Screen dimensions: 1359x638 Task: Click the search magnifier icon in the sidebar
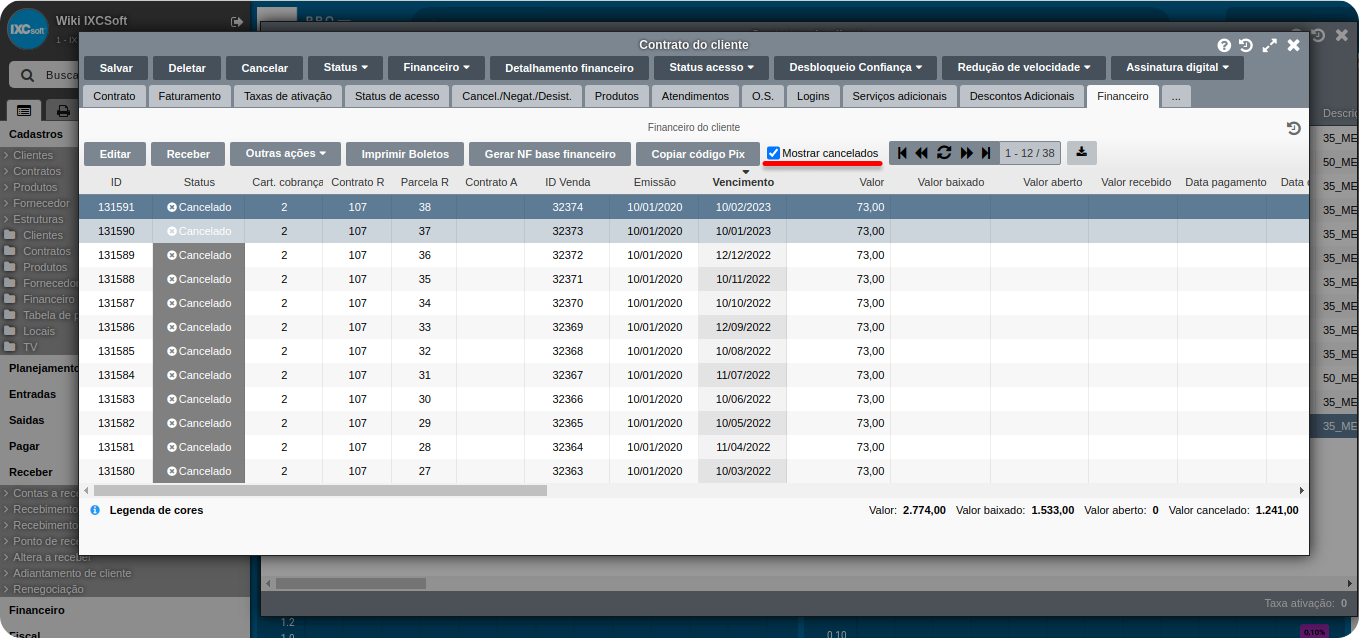coord(28,75)
